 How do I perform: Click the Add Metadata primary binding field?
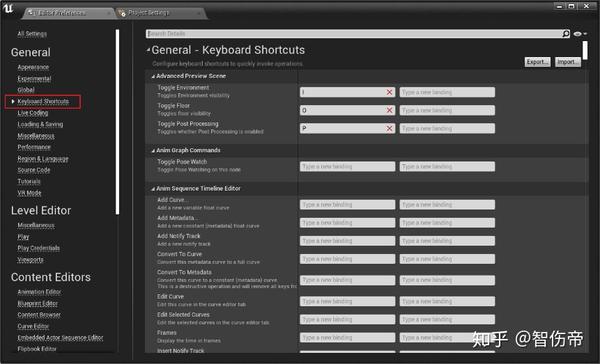347,223
